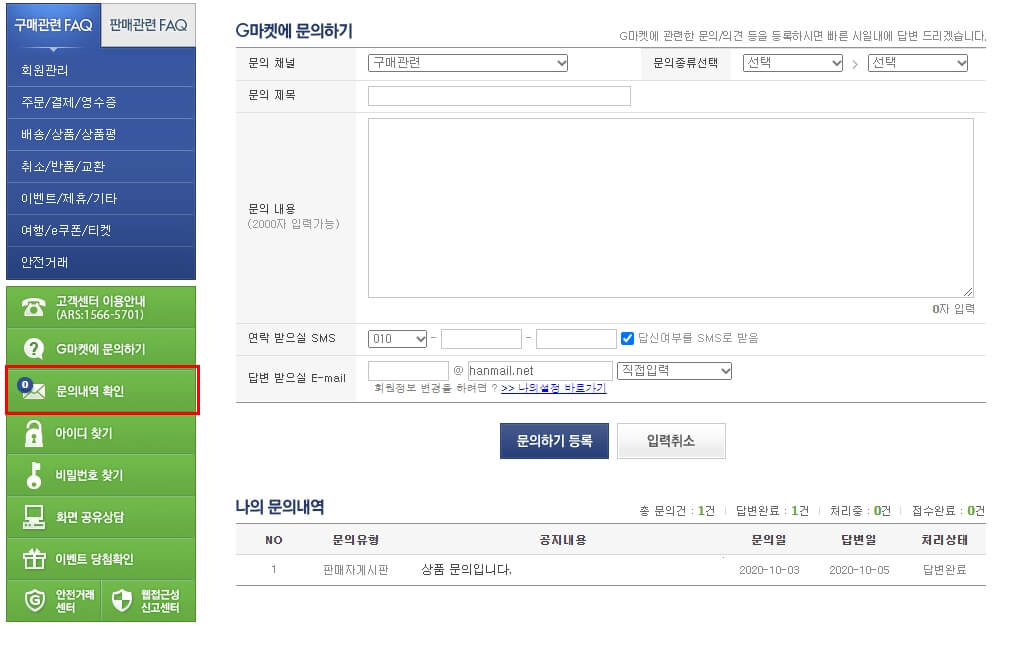Click the 처리상태 column header
This screenshot has width=1034, height=654.
[x=944, y=540]
